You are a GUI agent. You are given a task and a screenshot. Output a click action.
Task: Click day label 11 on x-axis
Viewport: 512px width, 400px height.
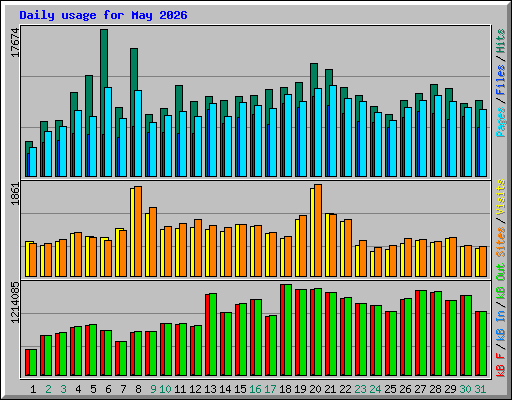pos(180,389)
